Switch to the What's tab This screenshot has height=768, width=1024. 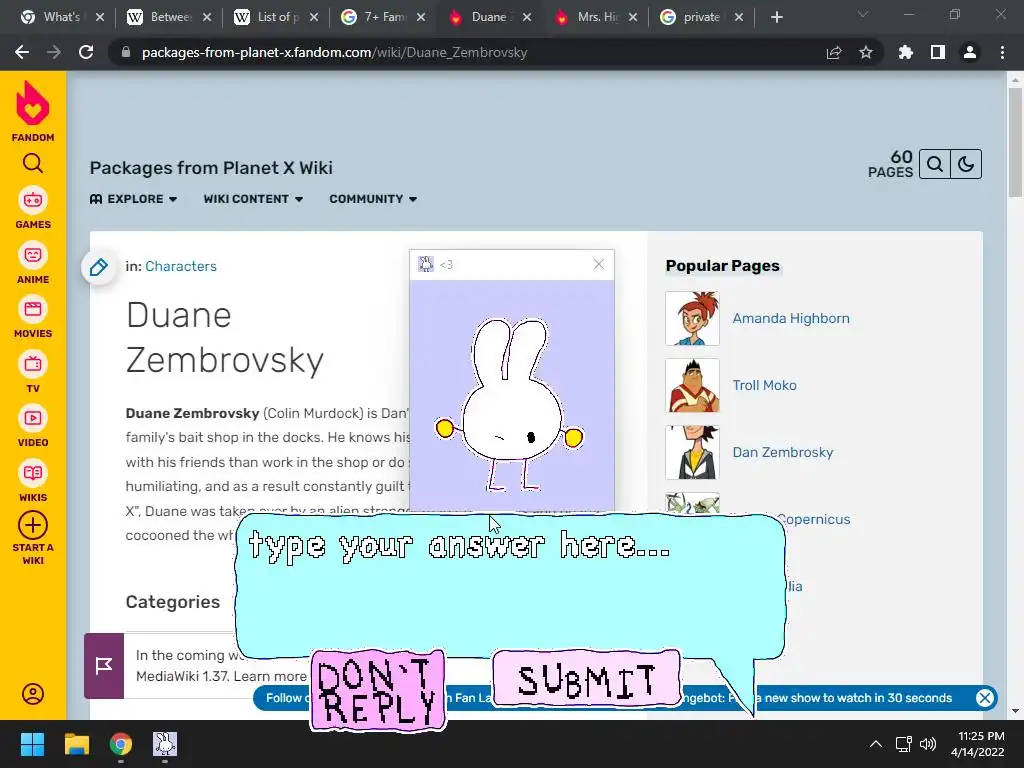click(62, 17)
